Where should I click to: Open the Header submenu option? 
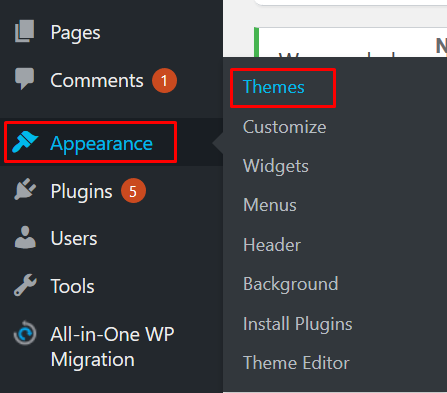click(x=272, y=245)
